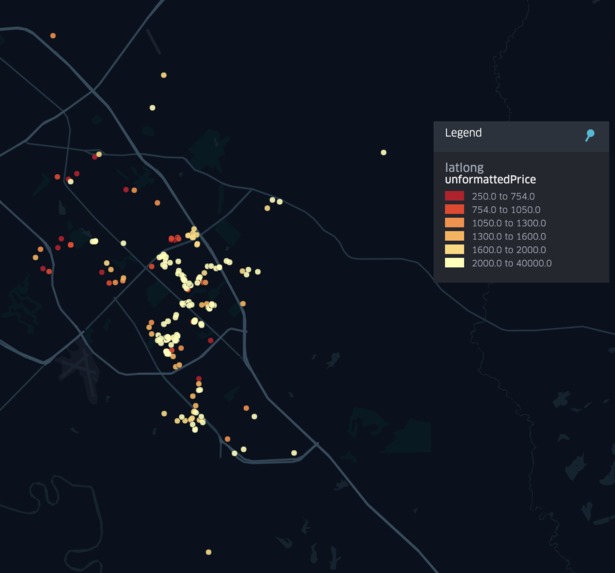Click the isolated cream point left of Legend
615x573 pixels.
point(384,153)
